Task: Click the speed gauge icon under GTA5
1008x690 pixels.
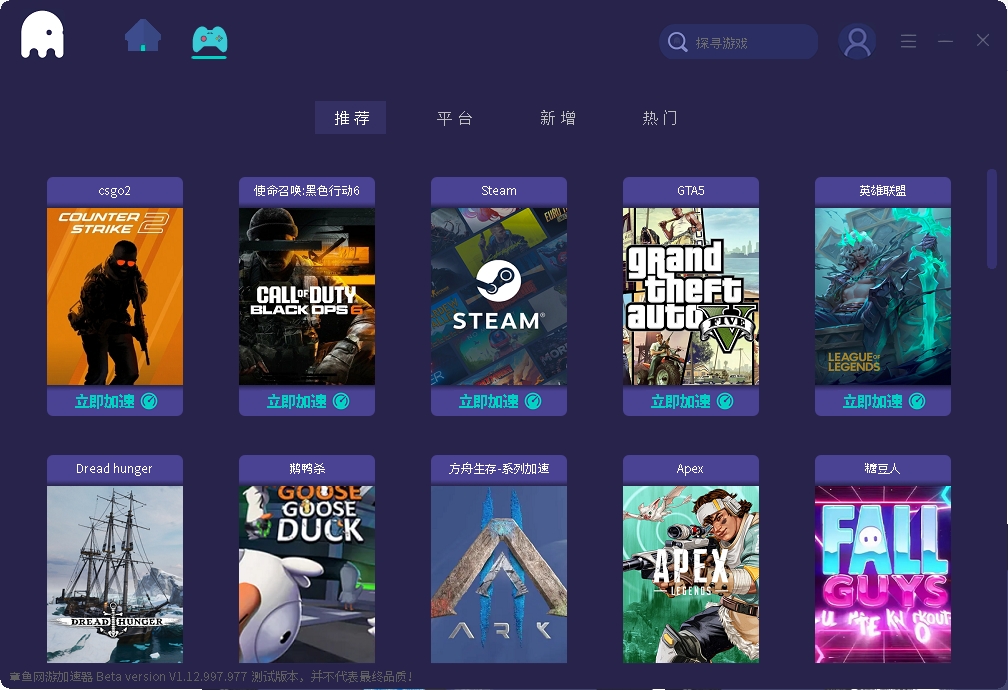Action: coord(725,401)
